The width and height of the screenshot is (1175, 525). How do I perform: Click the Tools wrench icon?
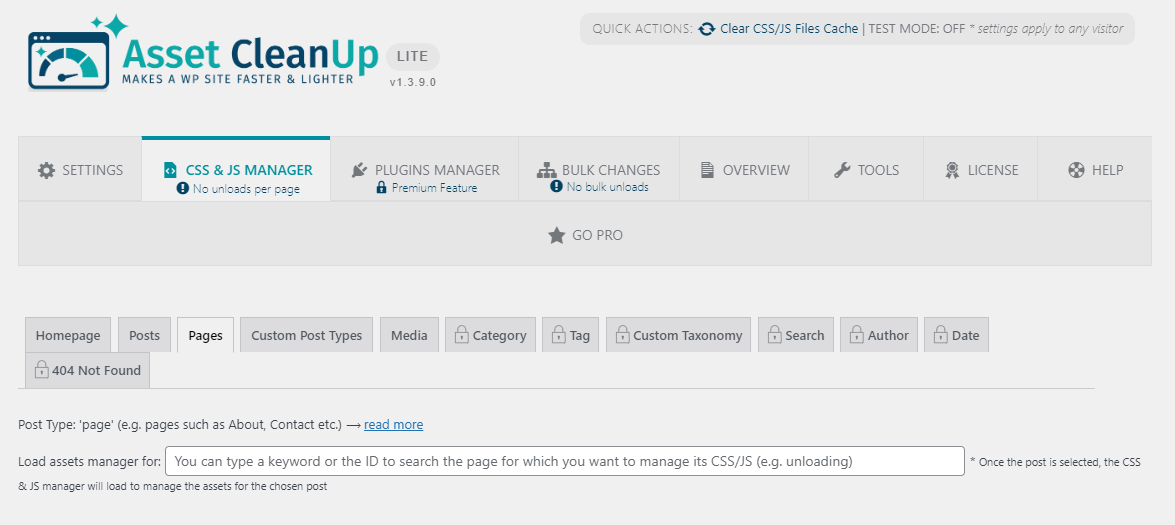[x=842, y=170]
